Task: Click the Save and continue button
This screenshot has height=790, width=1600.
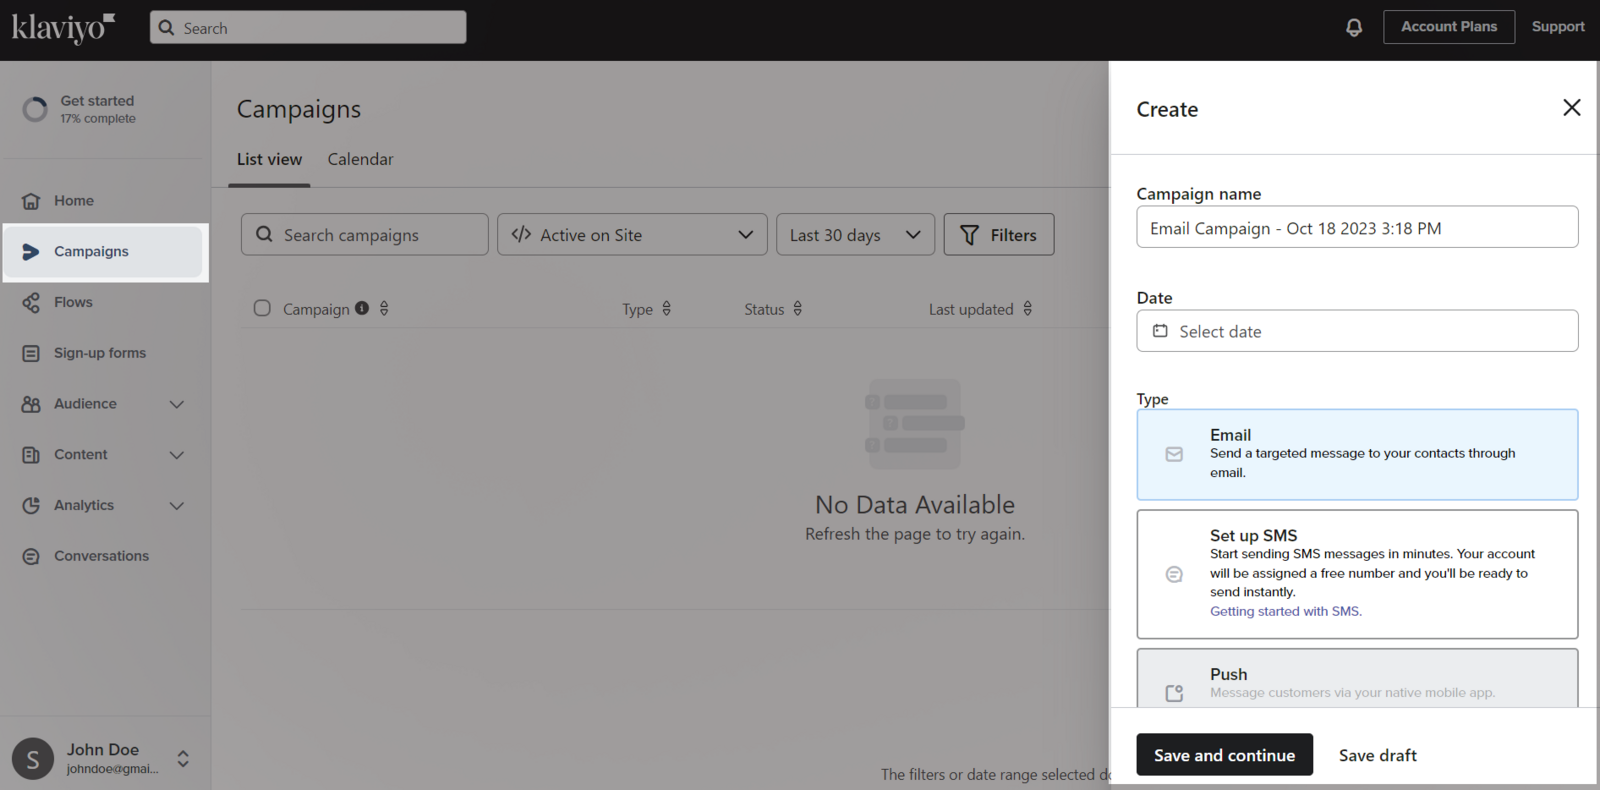Action: (x=1224, y=755)
